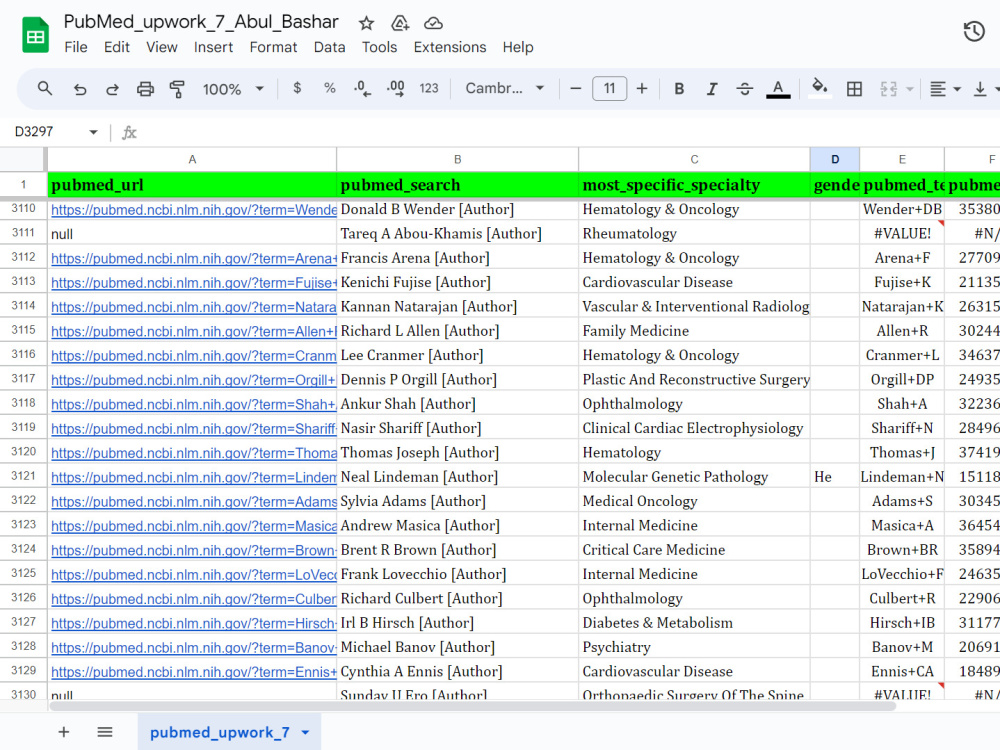Open the all sheets list icon
This screenshot has width=1000, height=750.
105,732
